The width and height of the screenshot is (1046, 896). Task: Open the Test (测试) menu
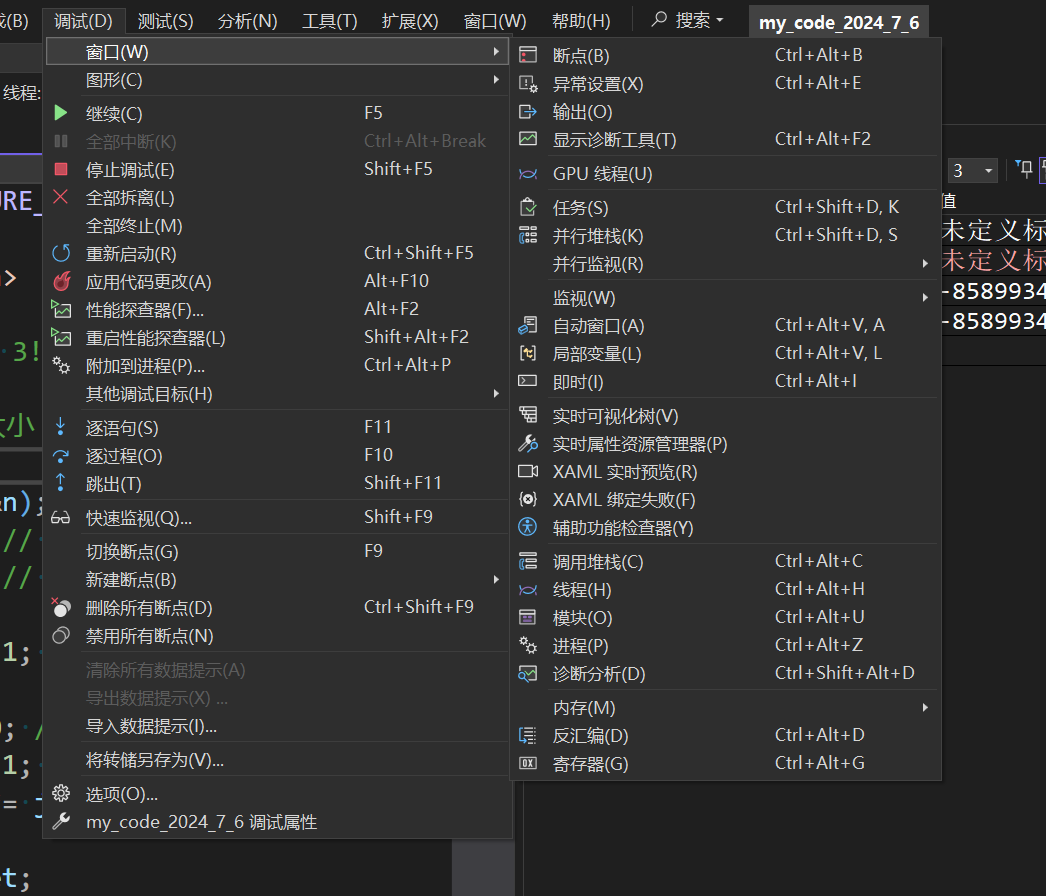[165, 21]
